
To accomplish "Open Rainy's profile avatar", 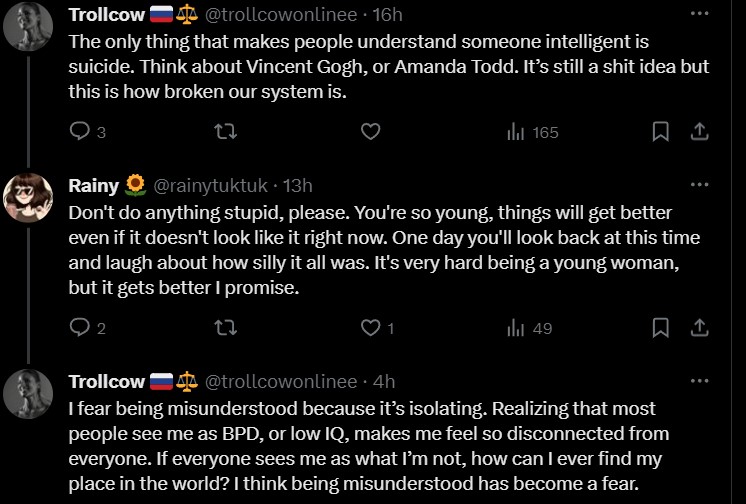I will [x=28, y=197].
